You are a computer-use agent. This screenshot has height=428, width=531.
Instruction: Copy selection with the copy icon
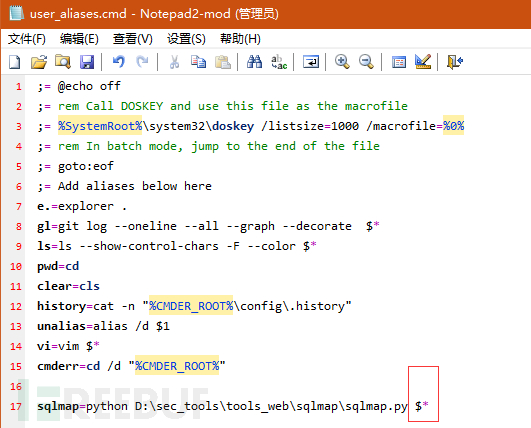(198, 62)
